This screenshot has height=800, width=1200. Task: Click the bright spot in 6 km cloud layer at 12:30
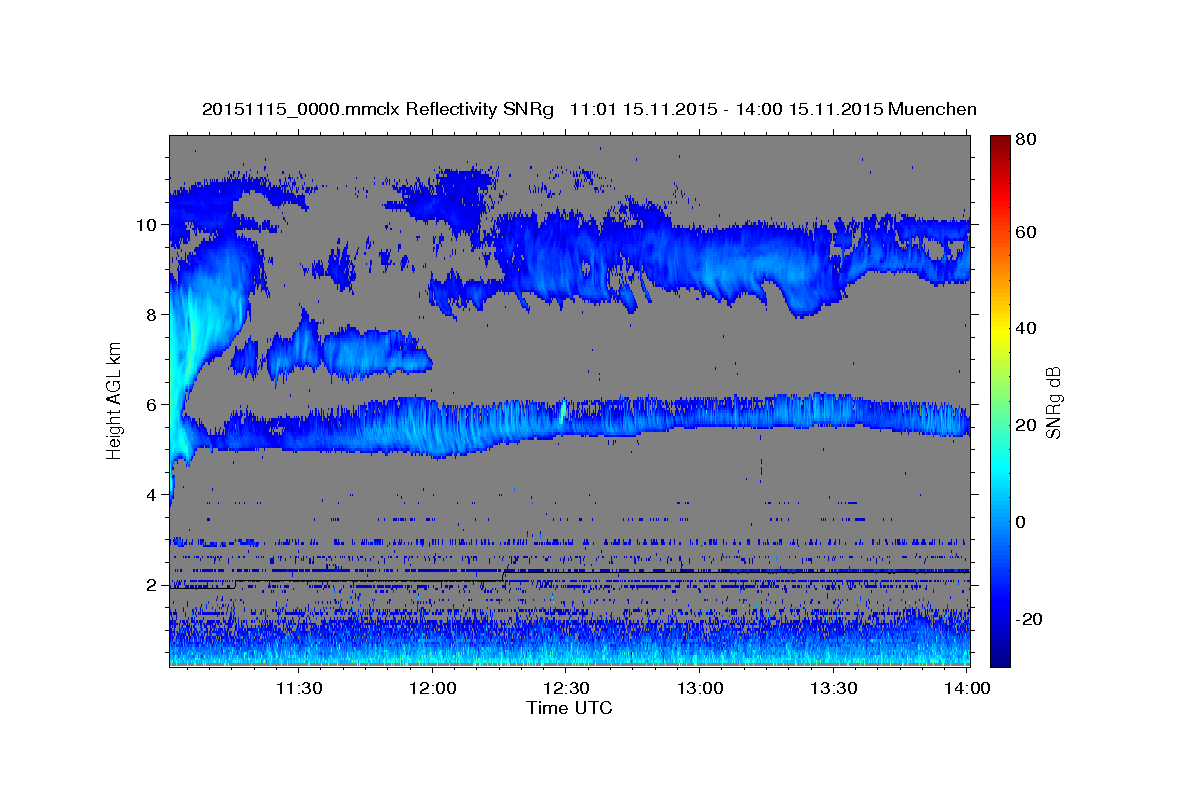563,410
